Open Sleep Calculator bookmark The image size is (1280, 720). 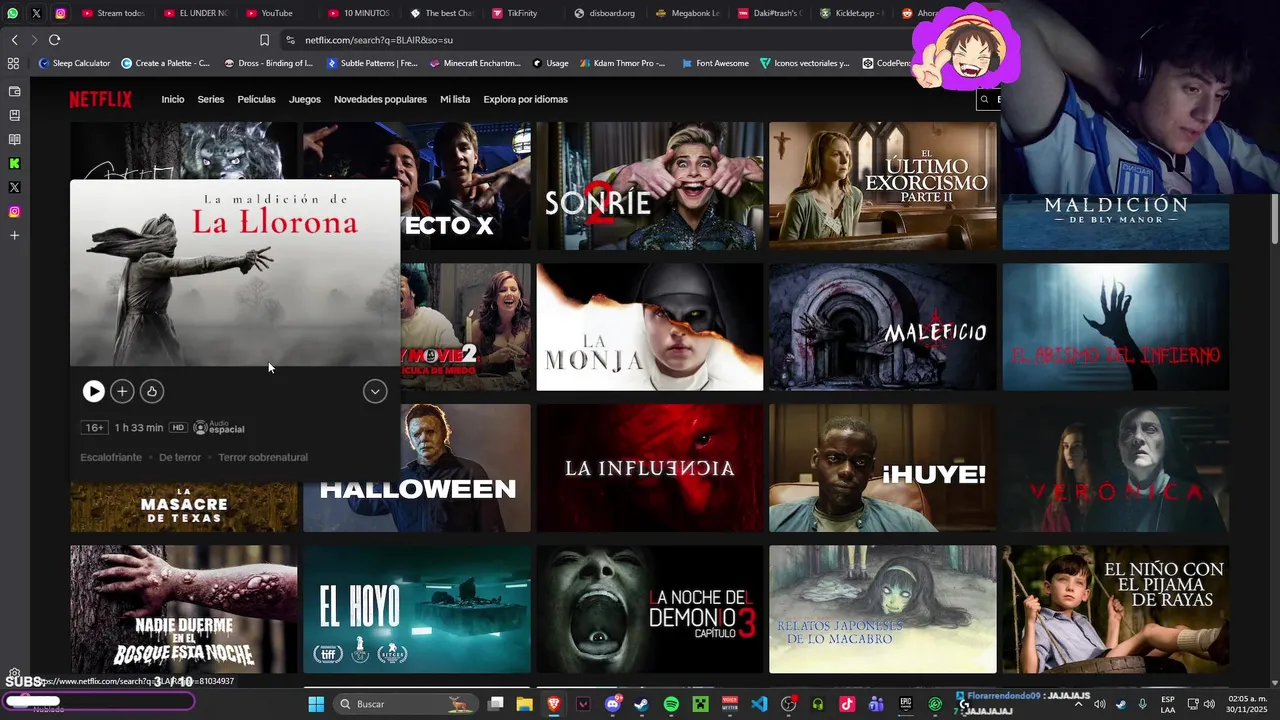pos(75,63)
